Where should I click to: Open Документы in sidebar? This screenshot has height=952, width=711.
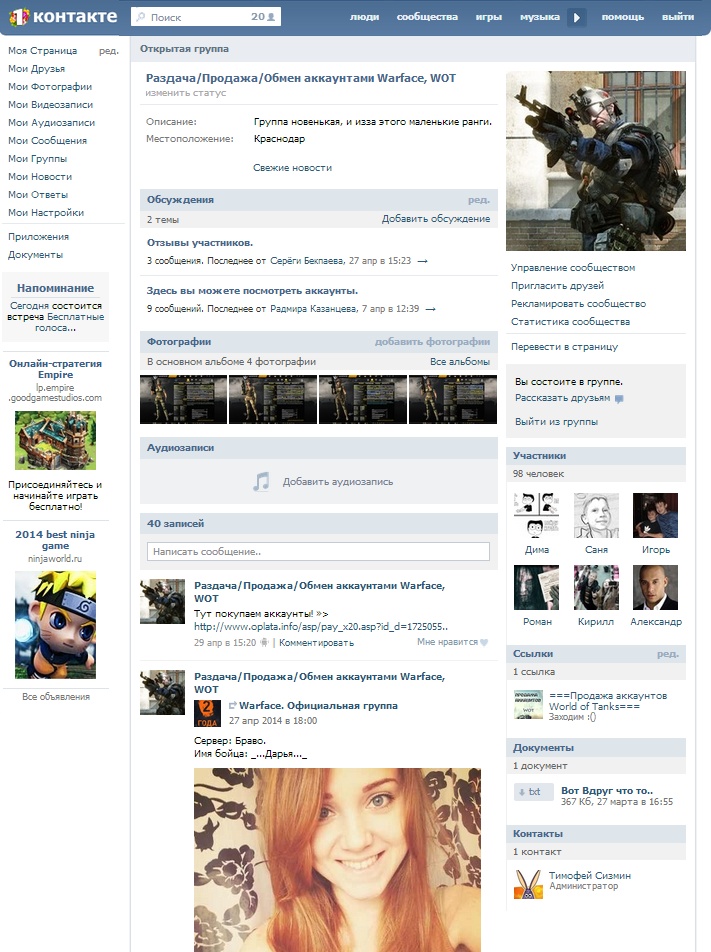(x=35, y=255)
